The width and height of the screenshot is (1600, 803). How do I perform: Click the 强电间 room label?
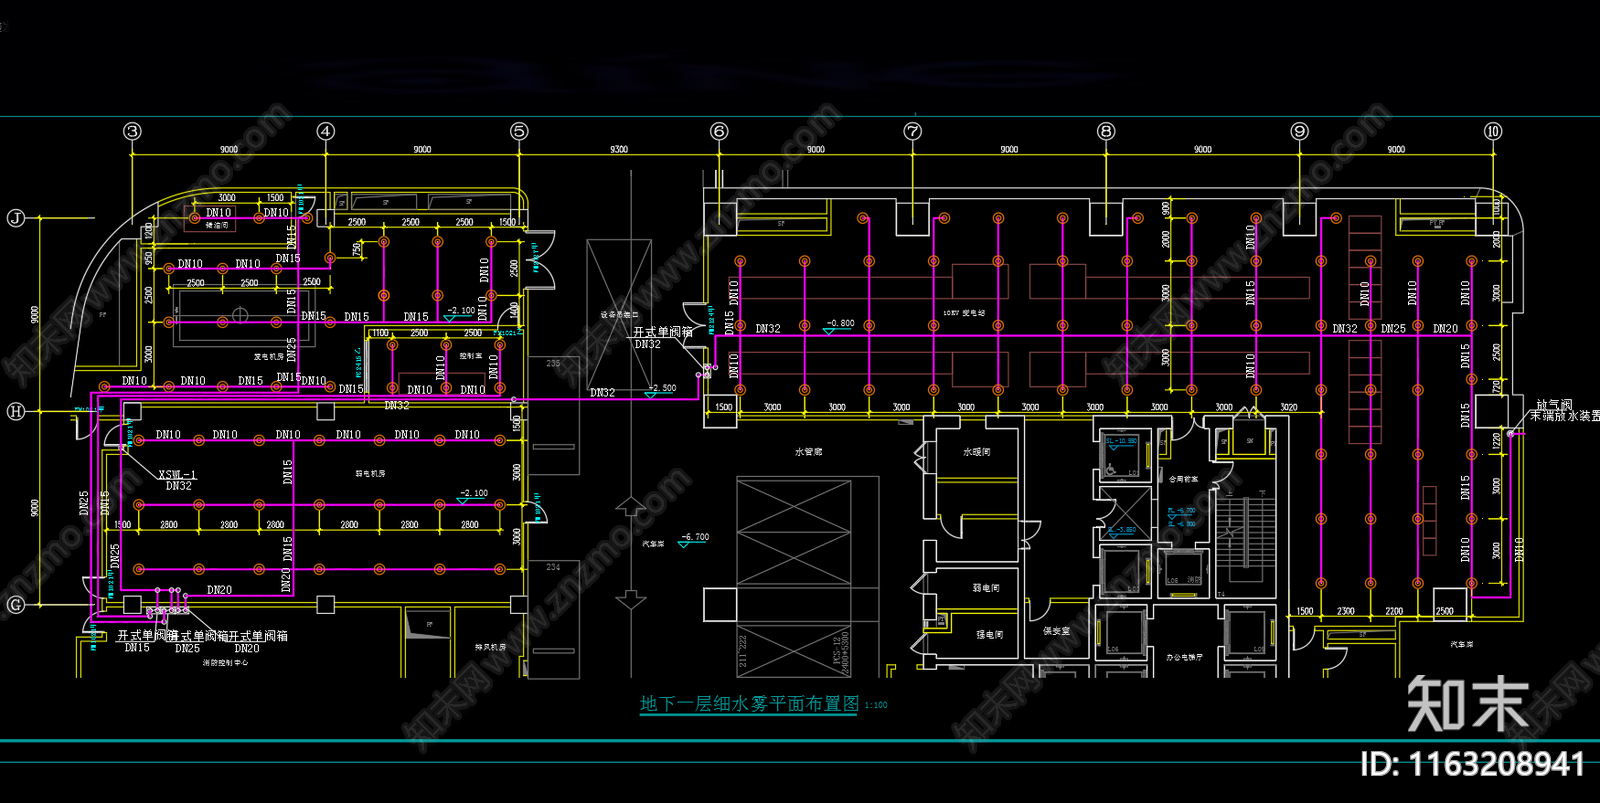(989, 634)
